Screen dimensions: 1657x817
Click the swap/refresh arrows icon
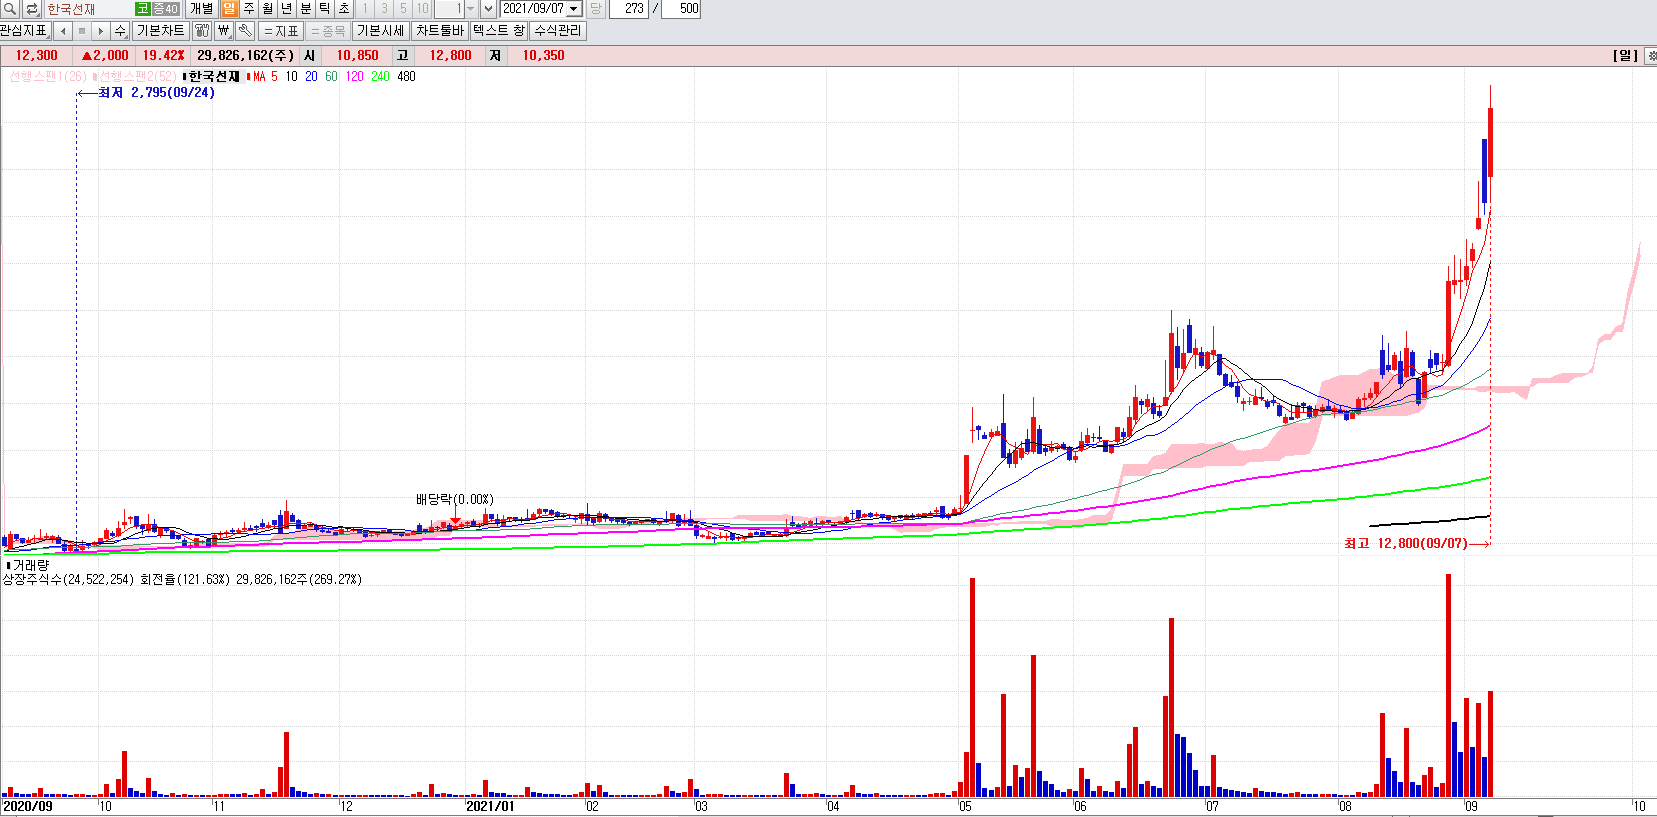click(32, 9)
